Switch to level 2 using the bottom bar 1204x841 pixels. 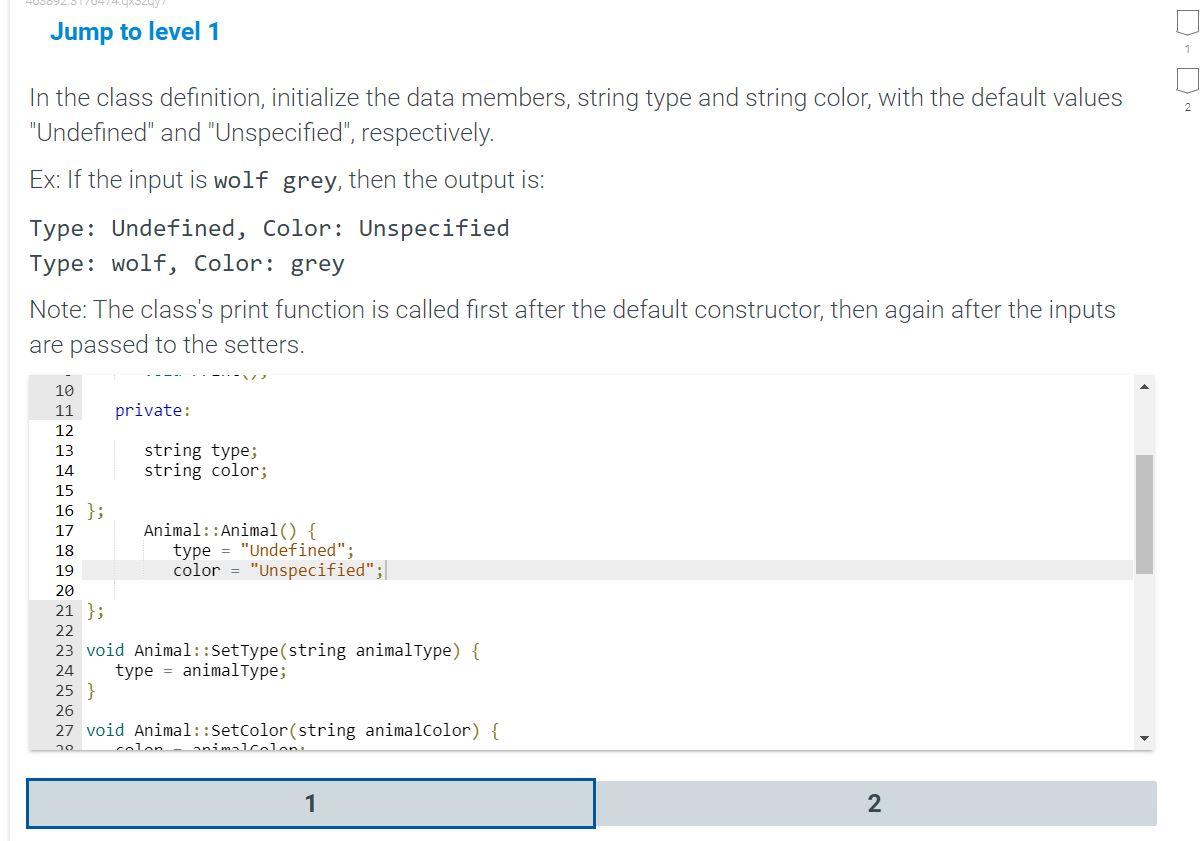click(x=875, y=802)
